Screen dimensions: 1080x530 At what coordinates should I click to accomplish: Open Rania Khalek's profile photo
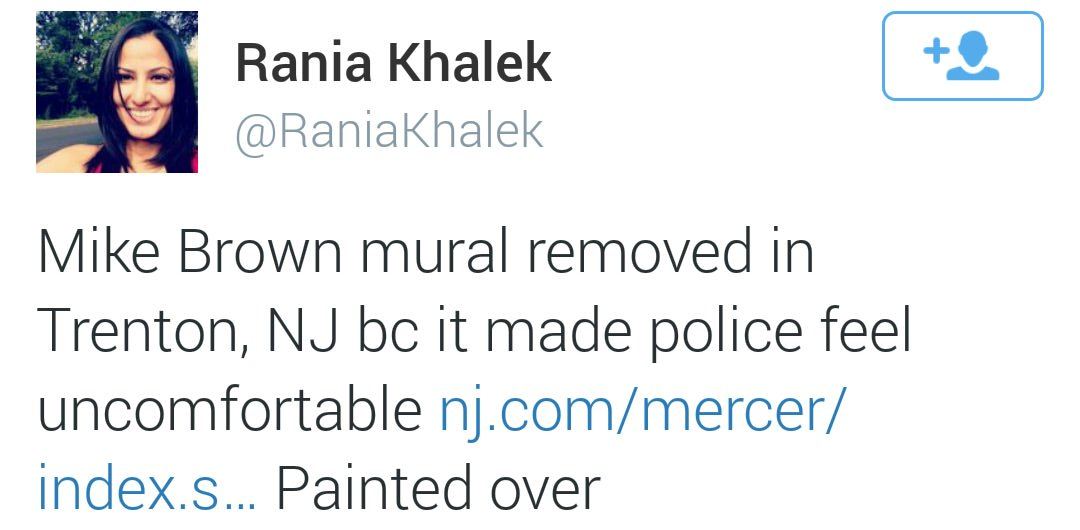[117, 92]
